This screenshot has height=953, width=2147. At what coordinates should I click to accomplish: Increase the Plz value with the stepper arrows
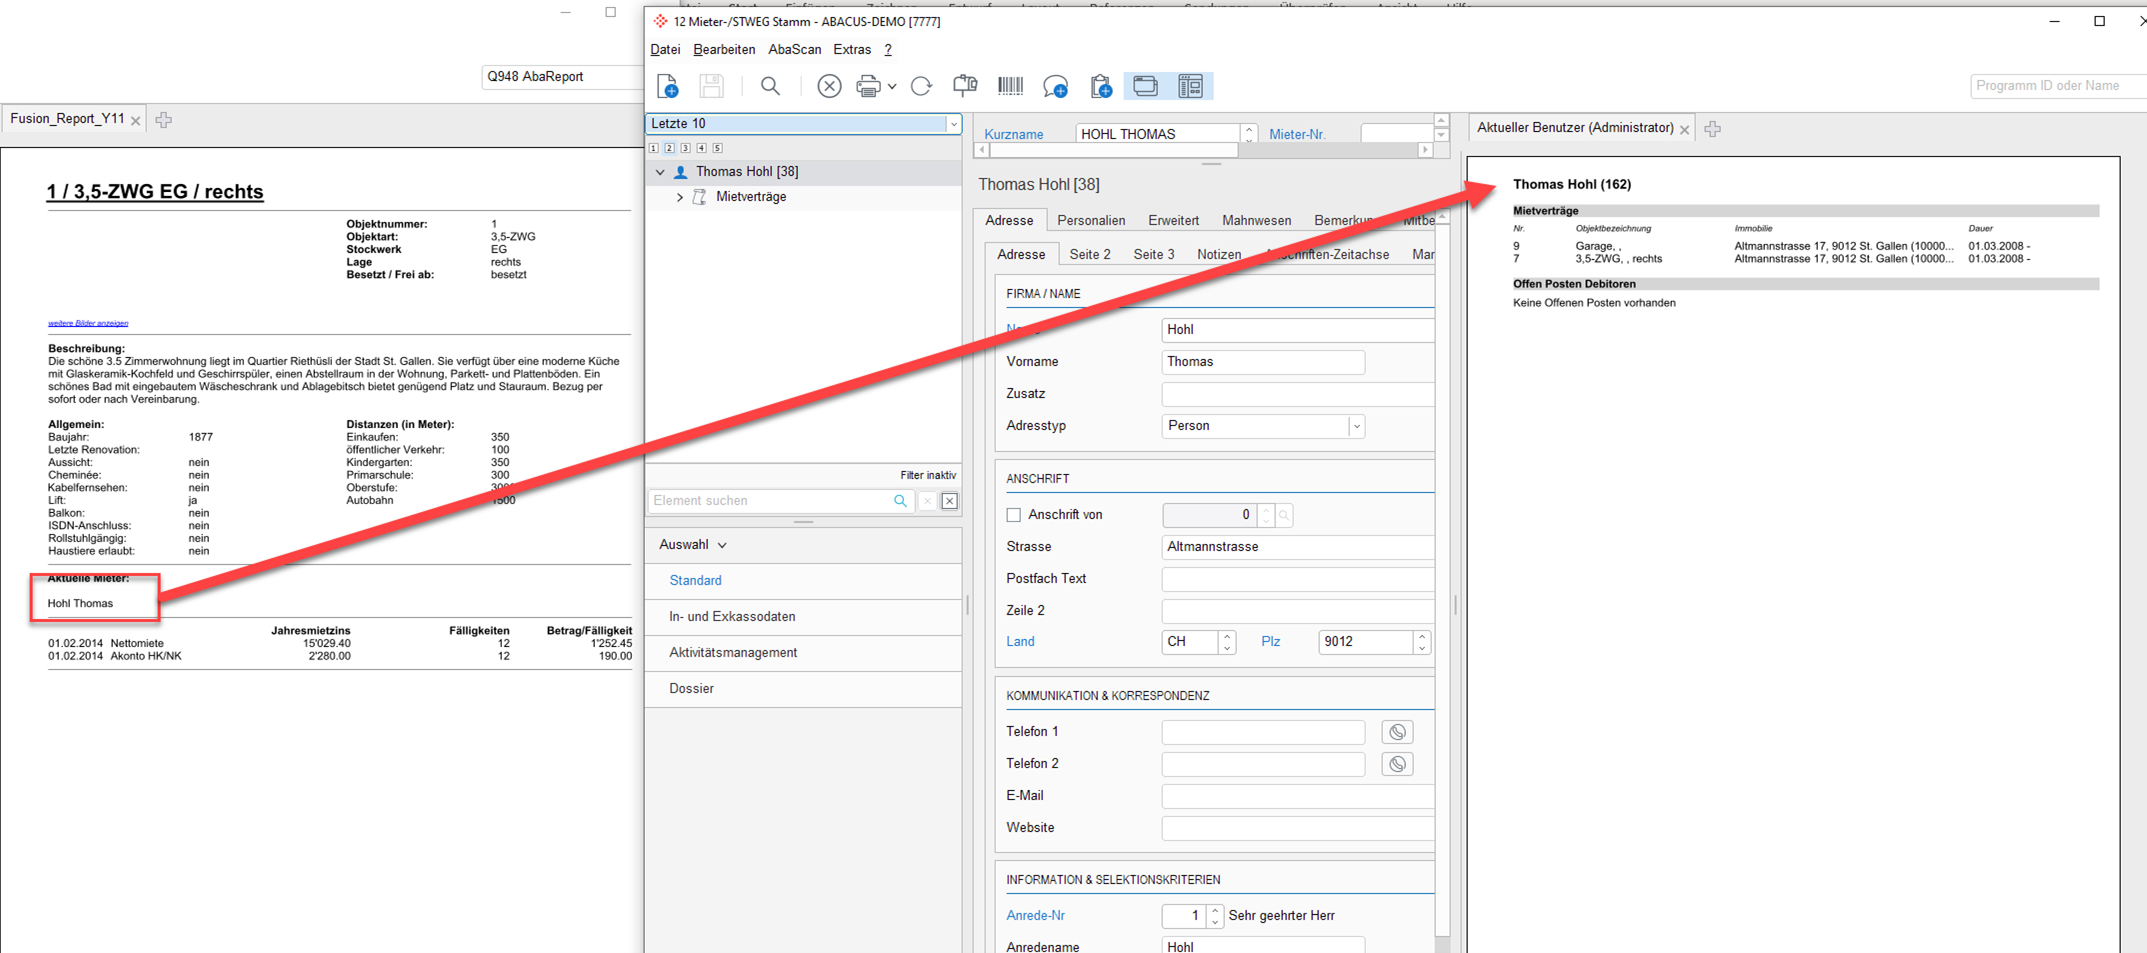(1421, 636)
